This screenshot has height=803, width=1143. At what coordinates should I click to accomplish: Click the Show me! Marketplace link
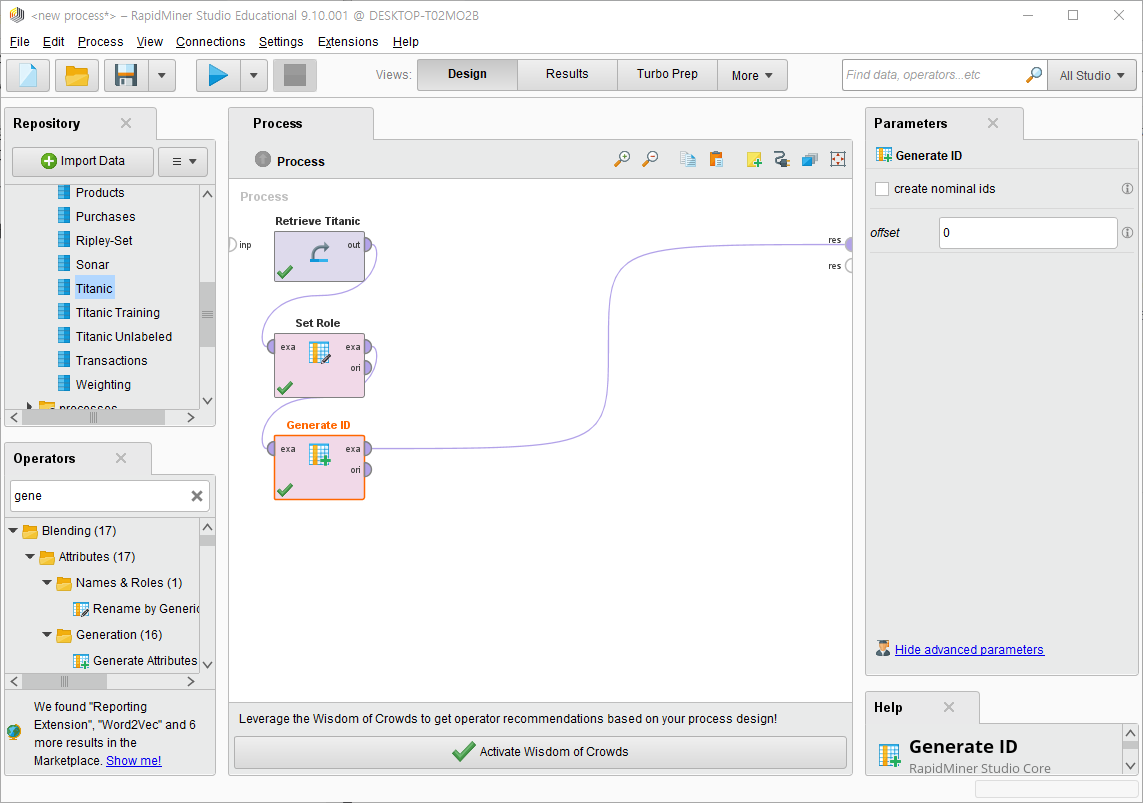[x=134, y=761]
